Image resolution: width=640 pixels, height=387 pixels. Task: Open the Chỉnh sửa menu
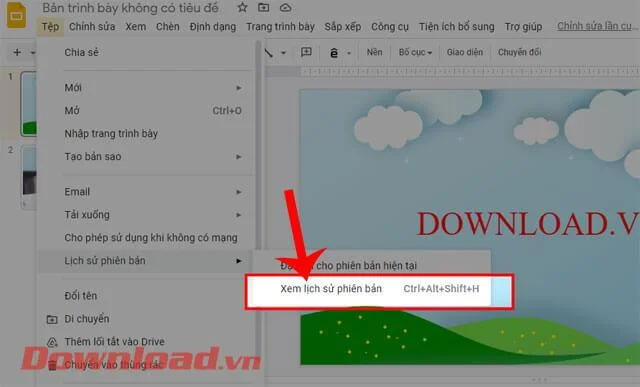point(92,27)
